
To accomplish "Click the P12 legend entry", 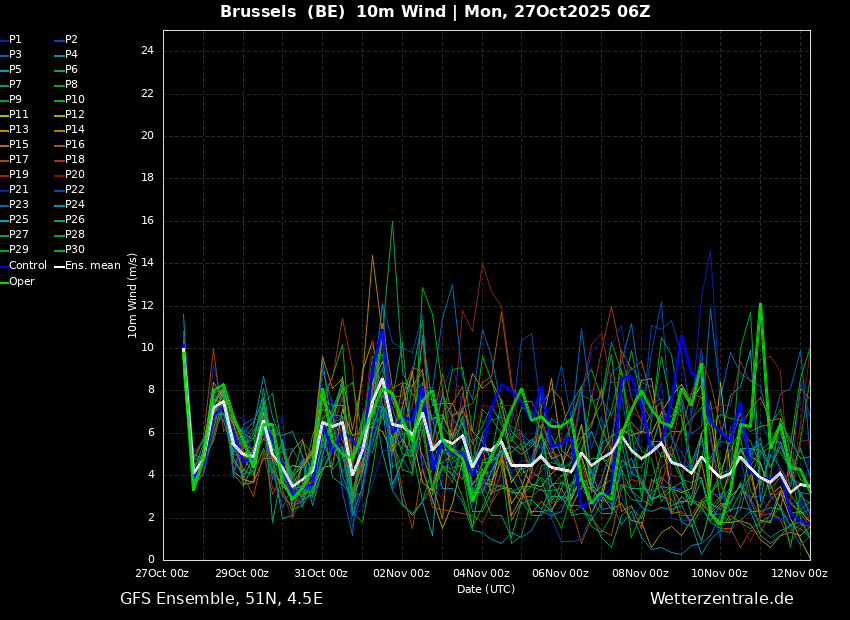I will coord(69,114).
